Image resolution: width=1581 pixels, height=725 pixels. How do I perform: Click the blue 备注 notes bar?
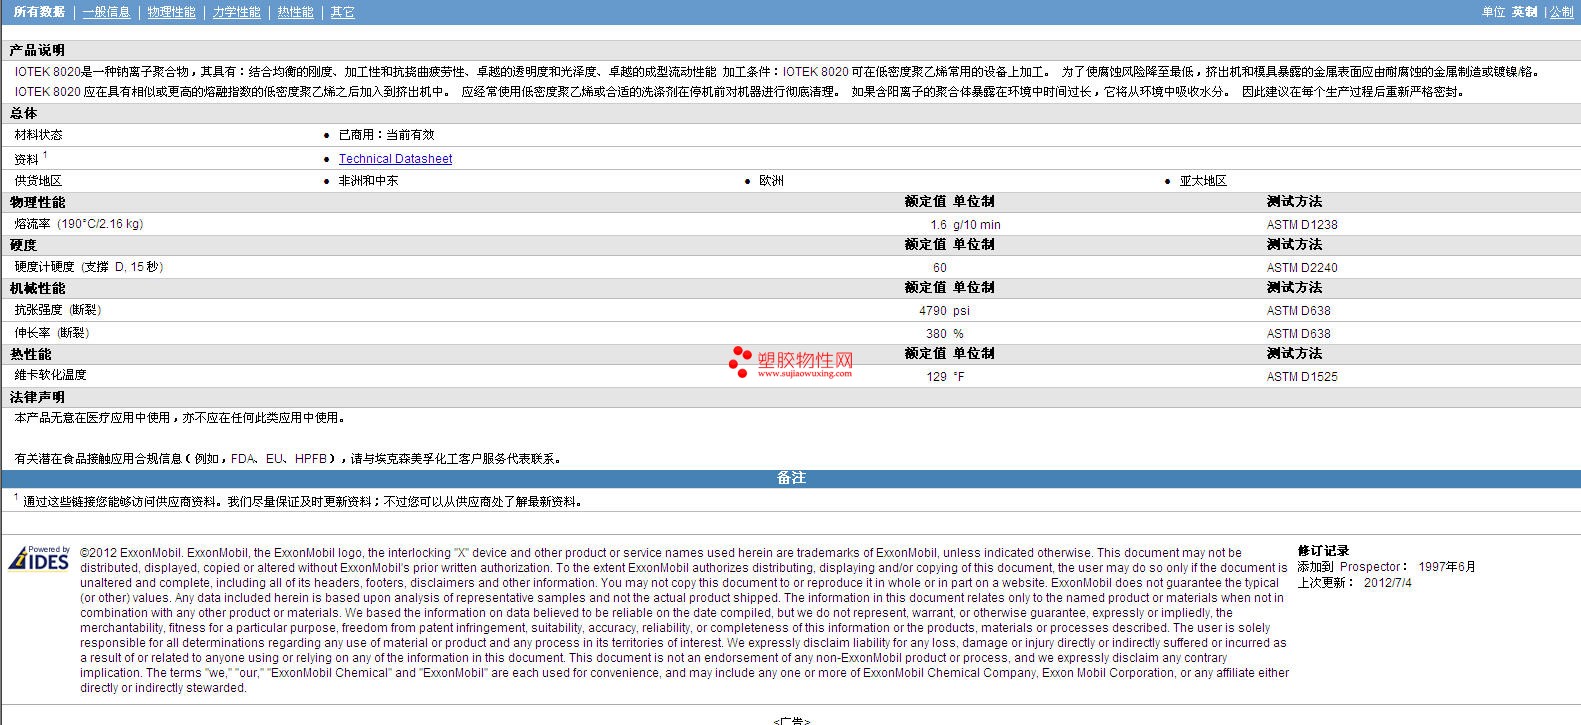click(x=790, y=478)
